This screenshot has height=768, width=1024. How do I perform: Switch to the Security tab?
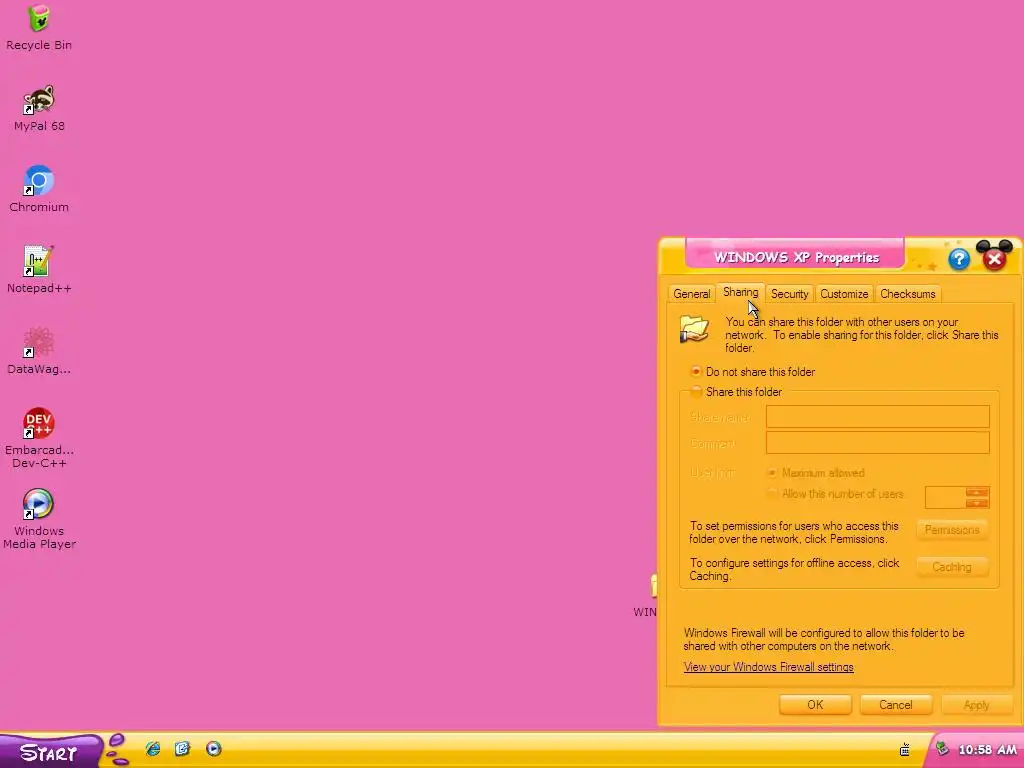790,294
